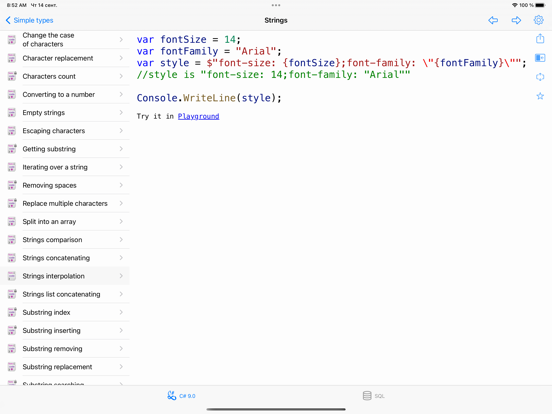552x414 pixels.
Task: Select the C# 9.0 tab
Action: [x=181, y=396]
